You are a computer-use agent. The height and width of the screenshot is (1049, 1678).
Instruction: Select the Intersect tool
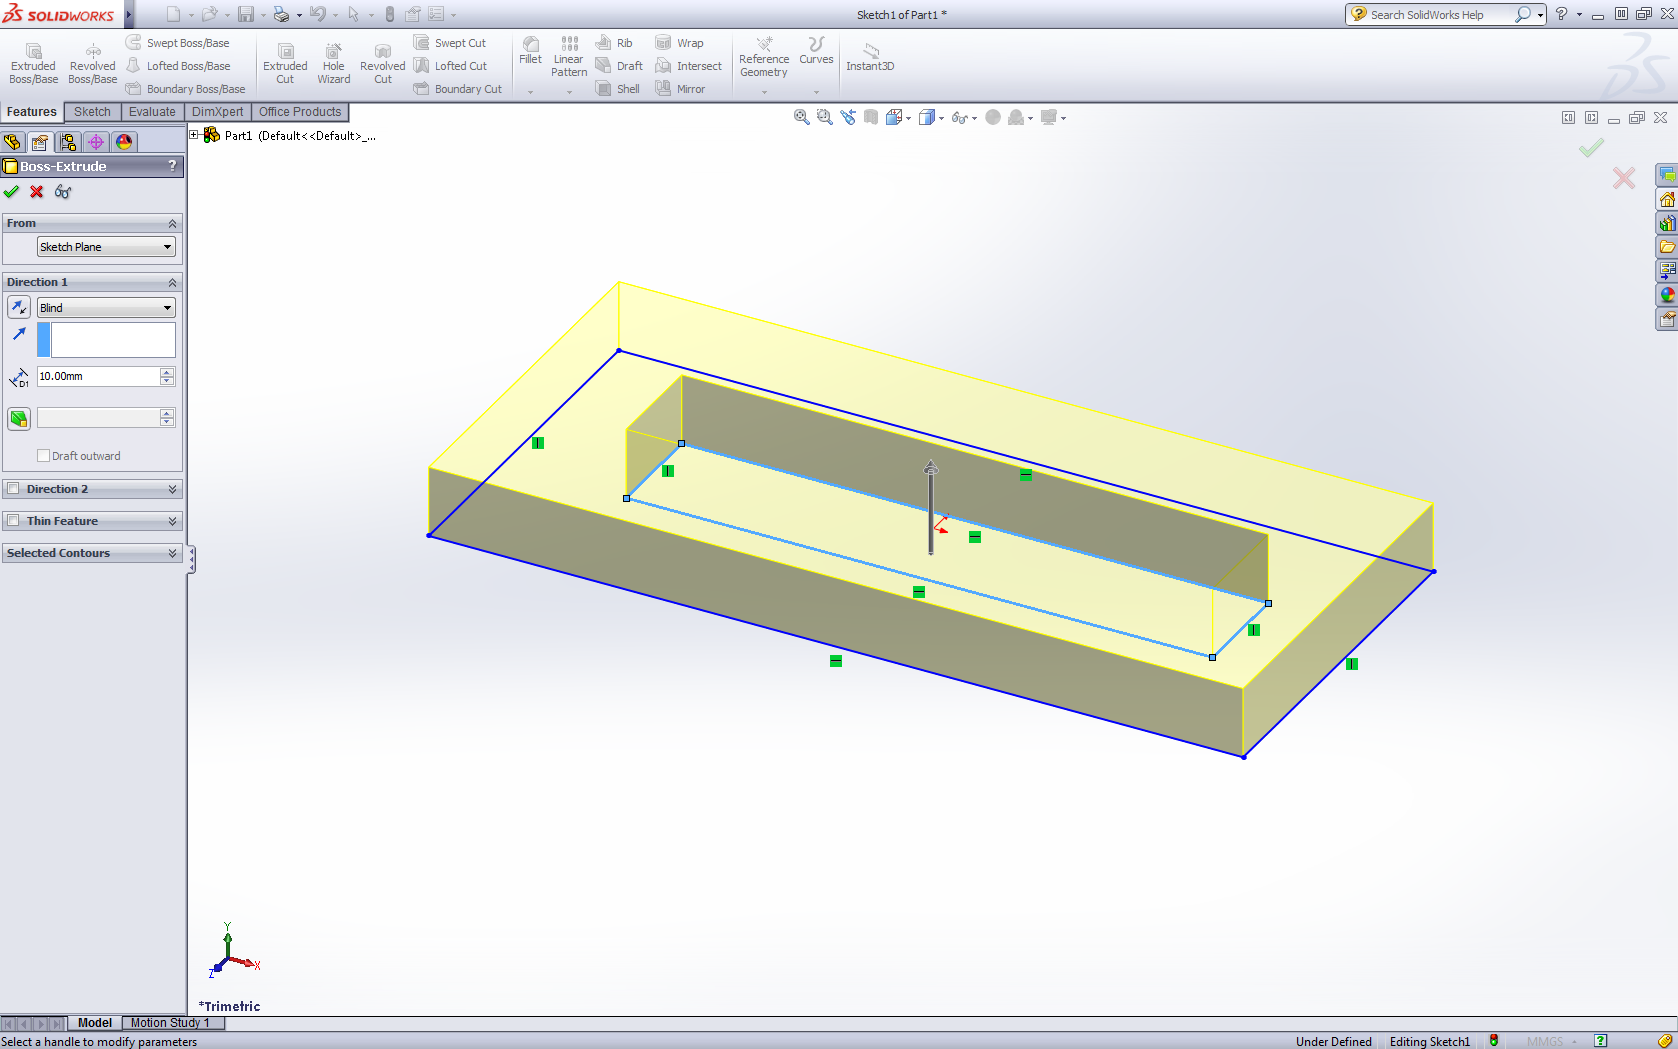[689, 66]
